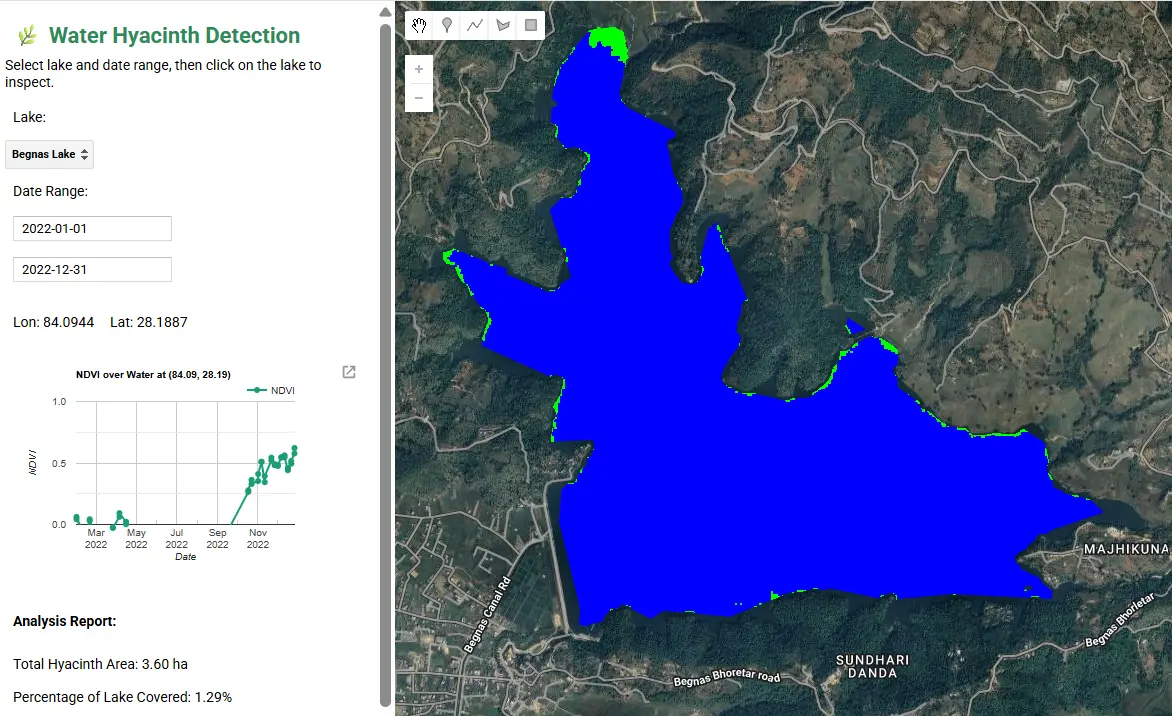Click the NDVI legend entry in chart
This screenshot has width=1172, height=716.
click(273, 390)
